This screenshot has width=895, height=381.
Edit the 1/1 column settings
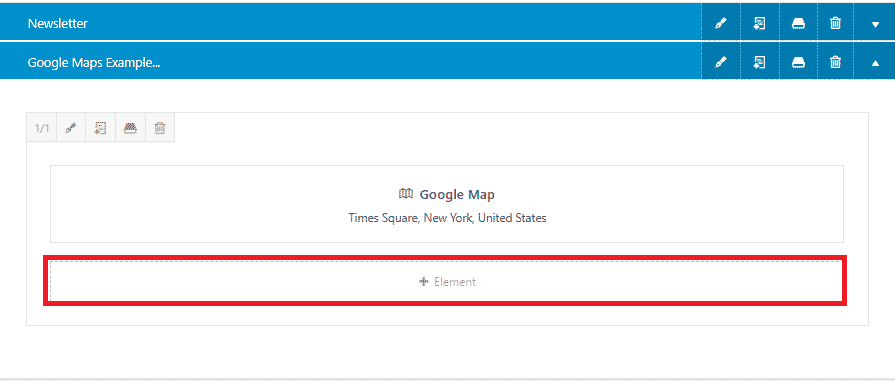[71, 128]
